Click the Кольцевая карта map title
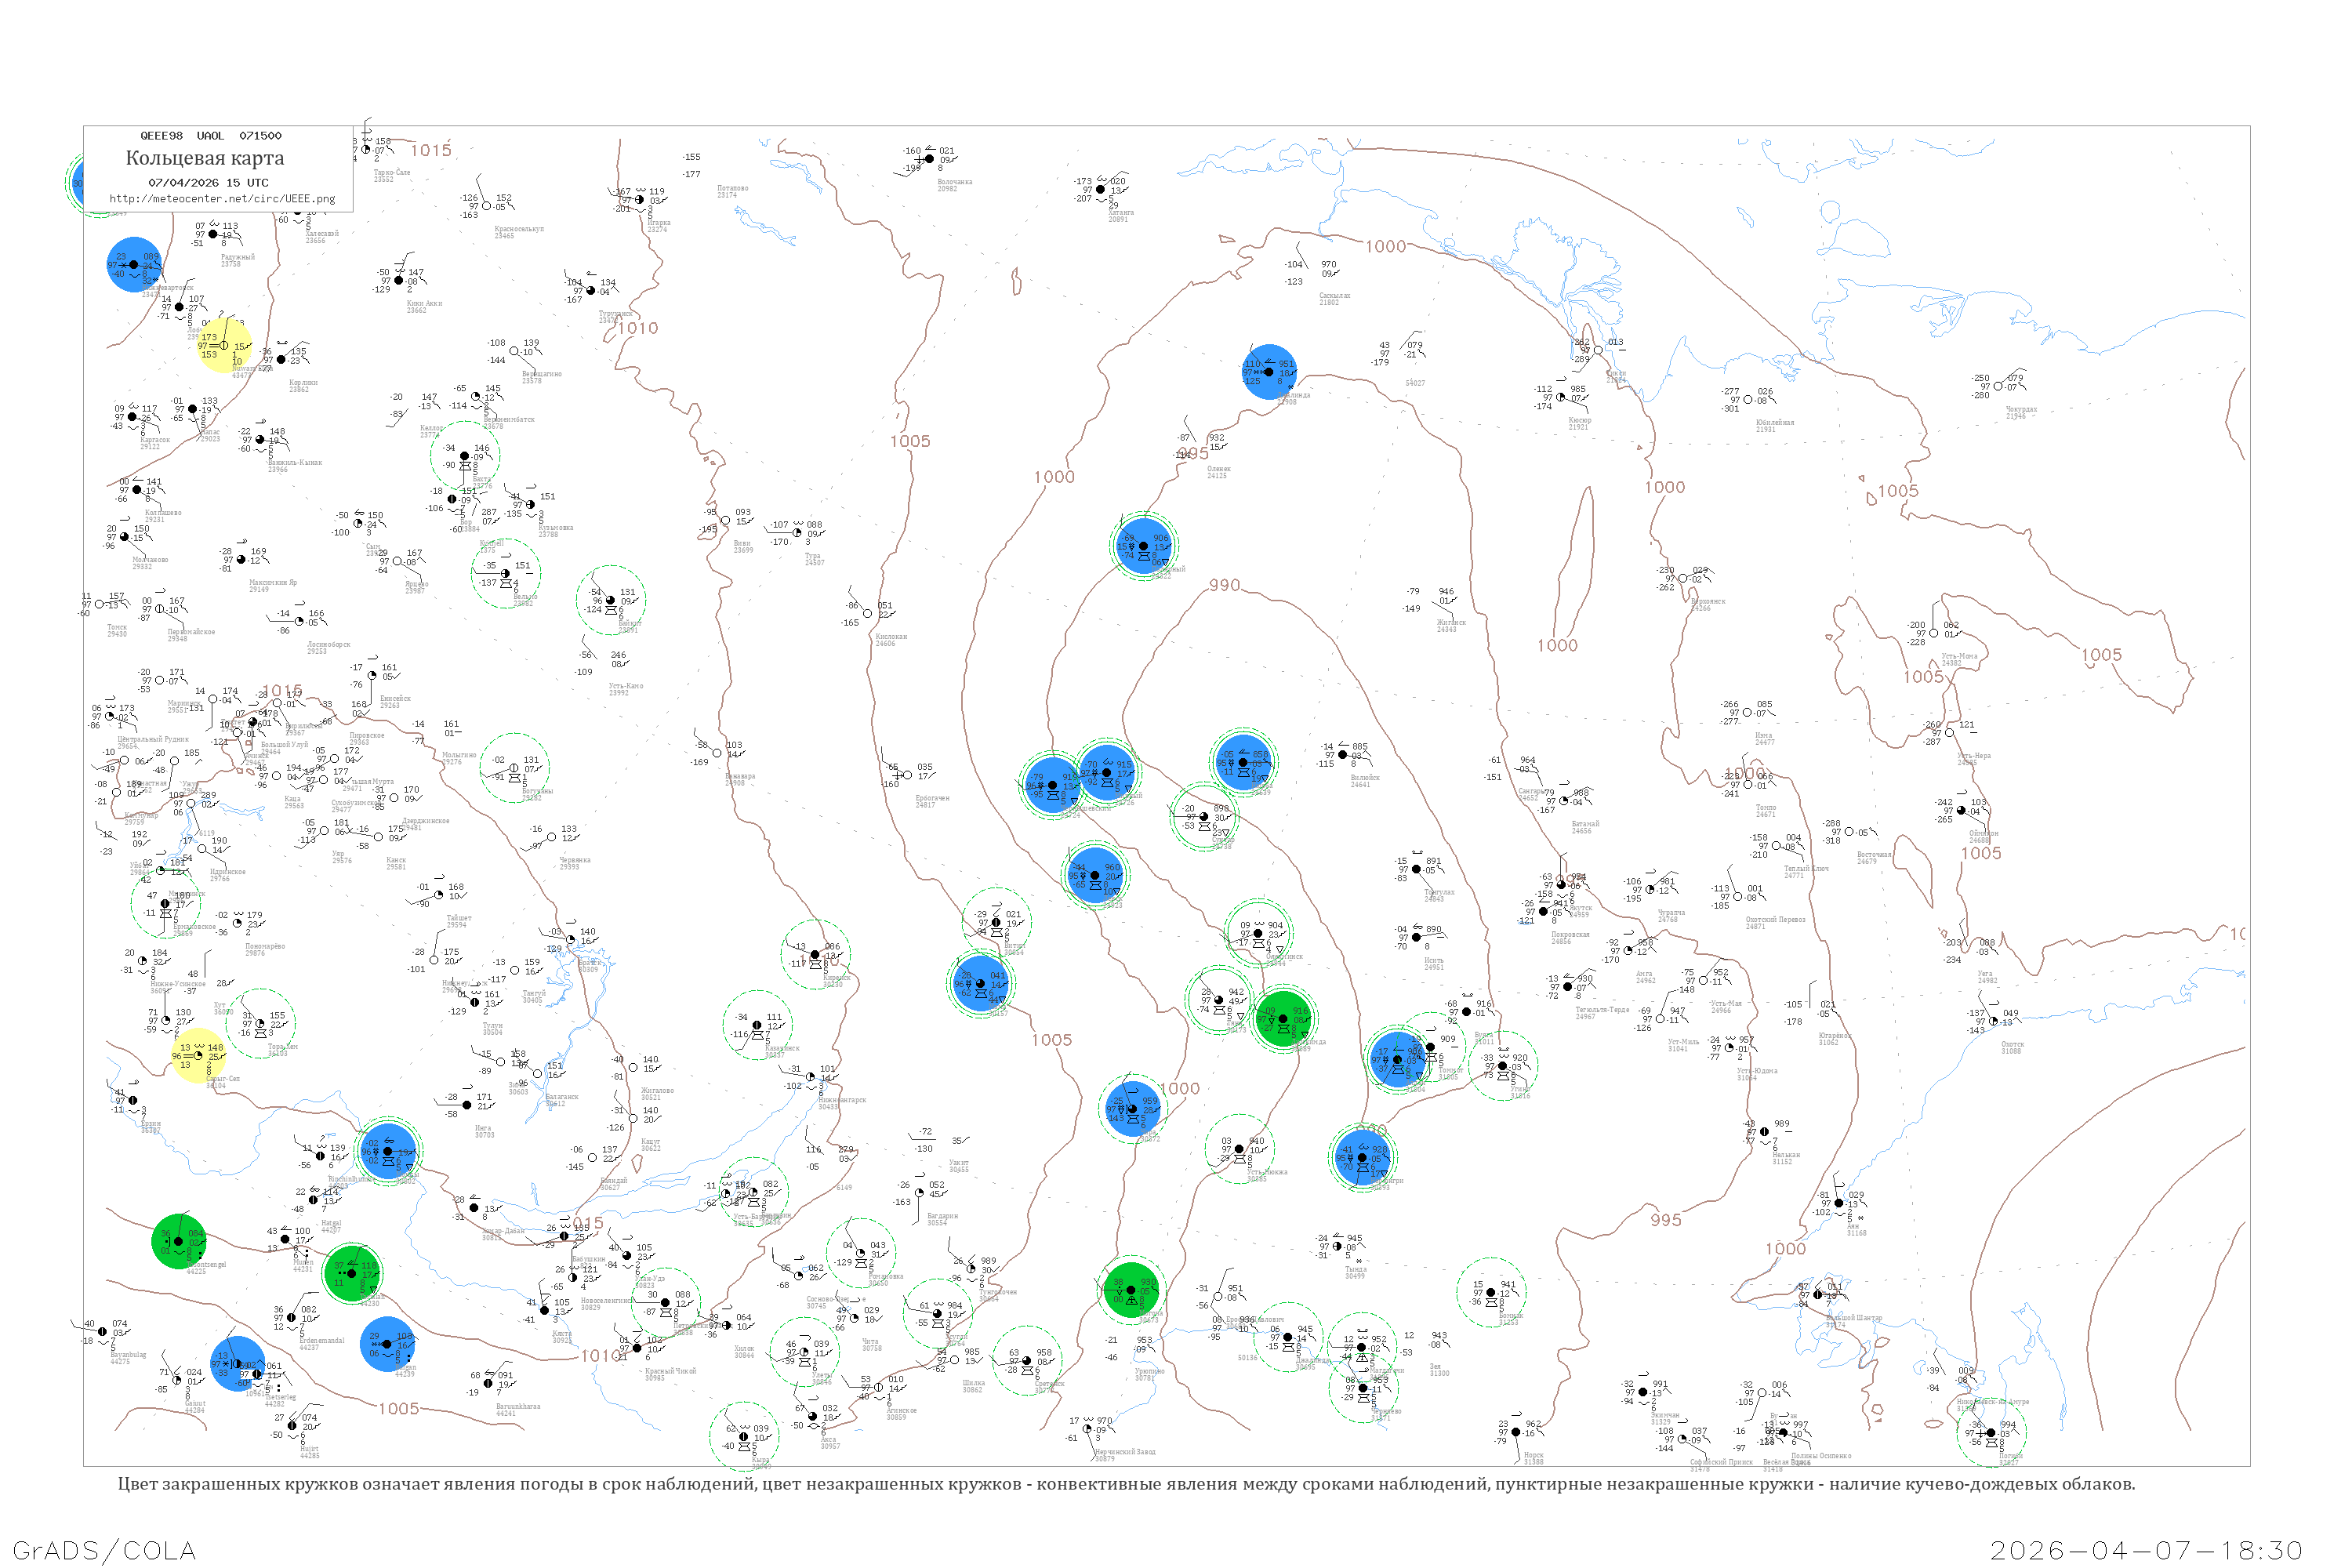The image size is (2352, 1568). point(205,158)
